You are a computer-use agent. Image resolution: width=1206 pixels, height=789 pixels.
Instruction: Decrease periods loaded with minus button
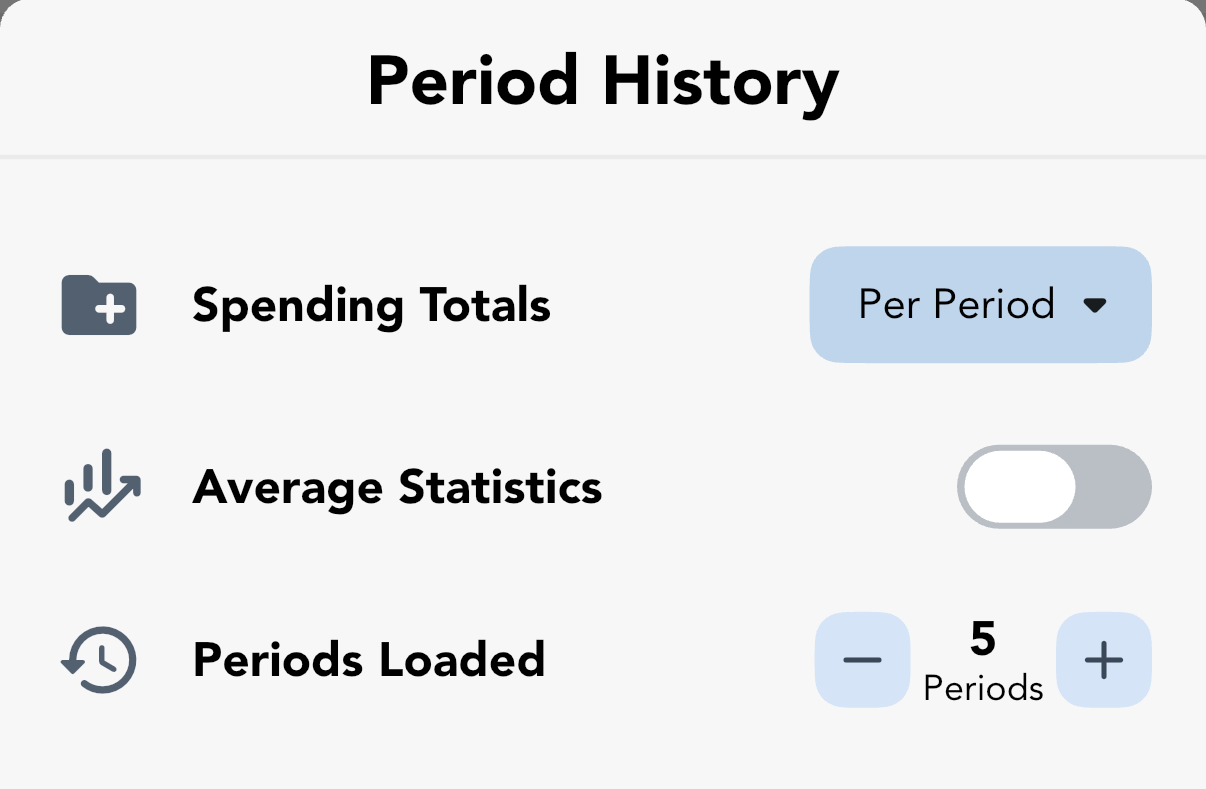(x=862, y=660)
